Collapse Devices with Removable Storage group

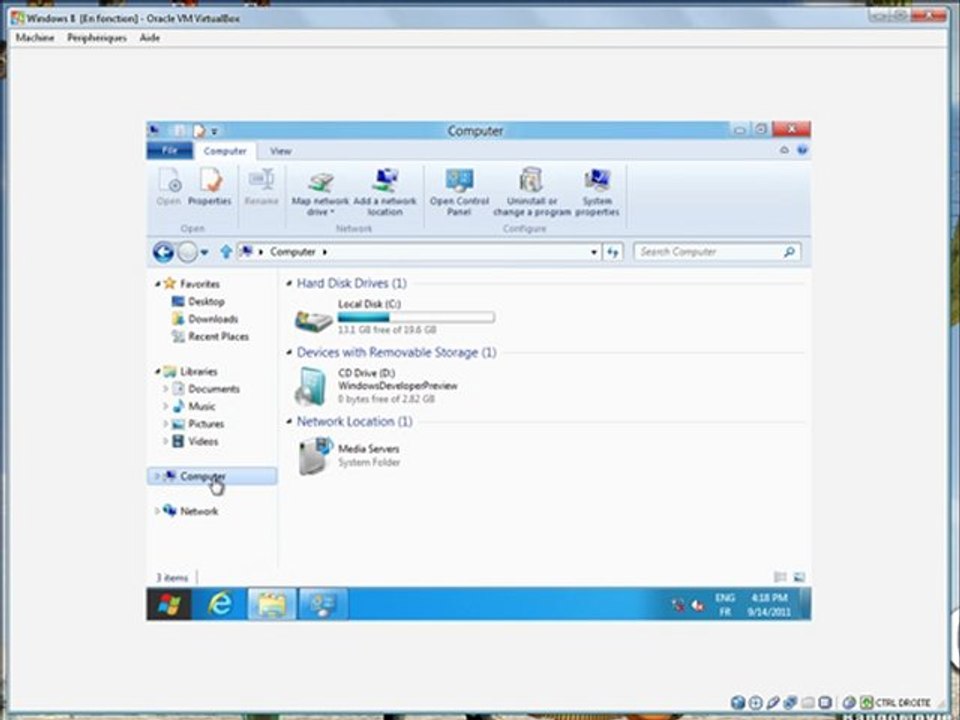point(289,353)
